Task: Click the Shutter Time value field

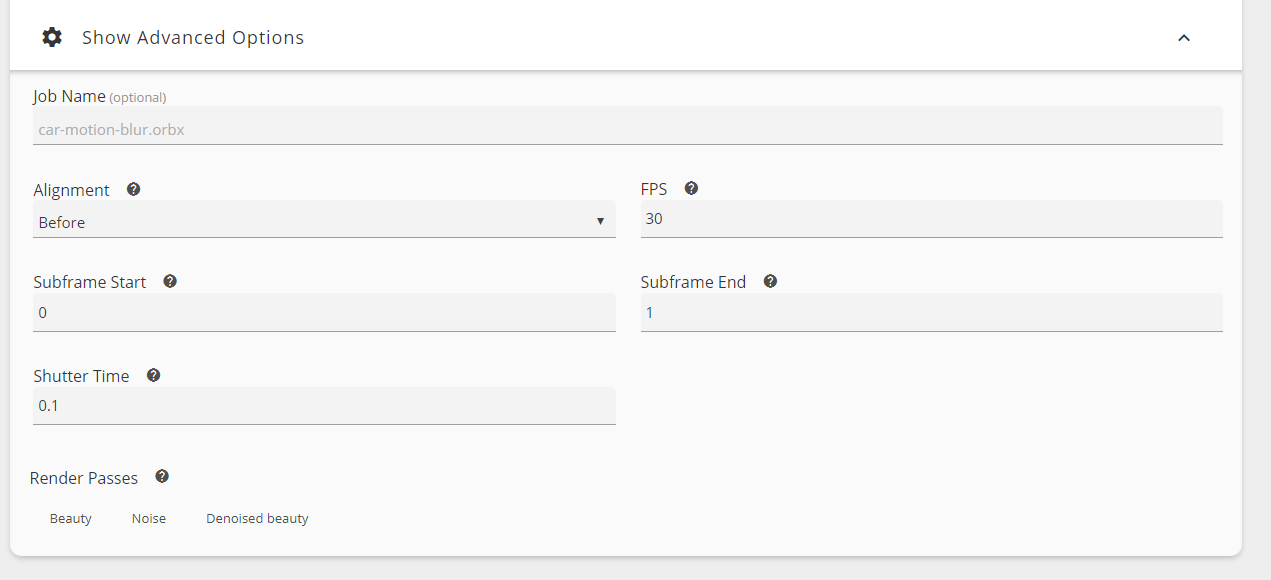Action: click(x=323, y=407)
